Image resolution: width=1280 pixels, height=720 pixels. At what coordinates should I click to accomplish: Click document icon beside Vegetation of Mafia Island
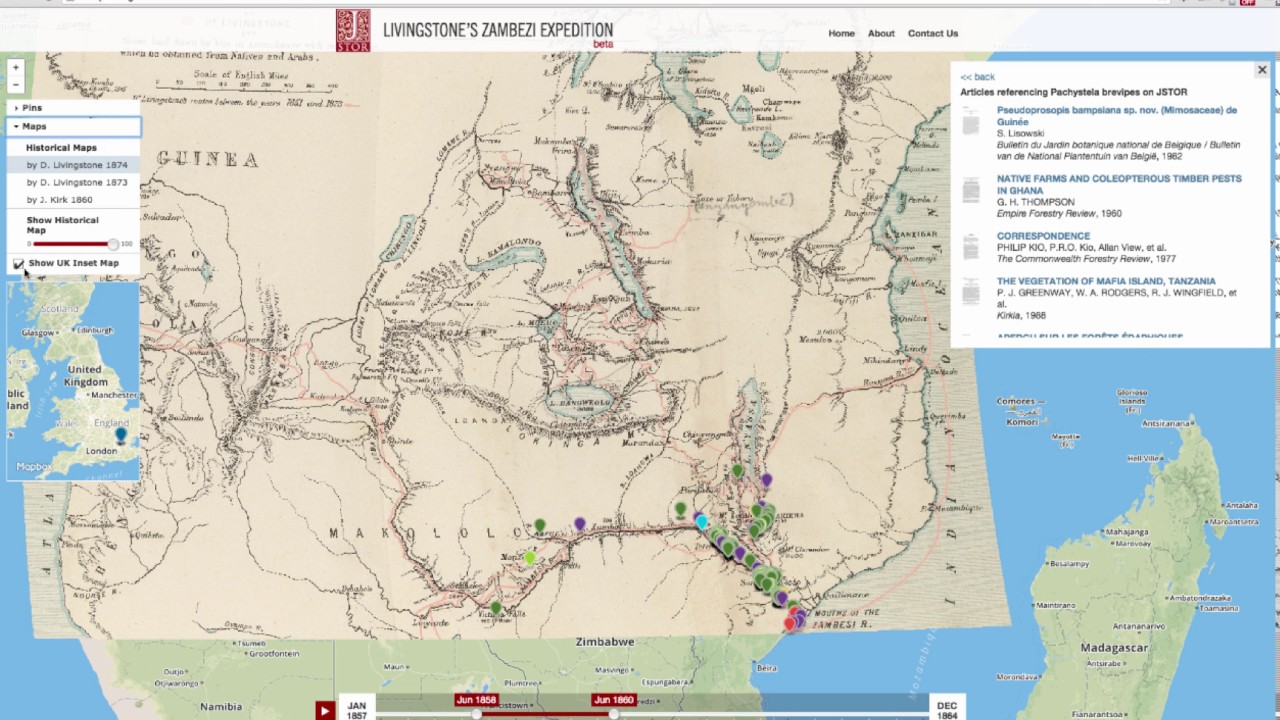click(971, 293)
